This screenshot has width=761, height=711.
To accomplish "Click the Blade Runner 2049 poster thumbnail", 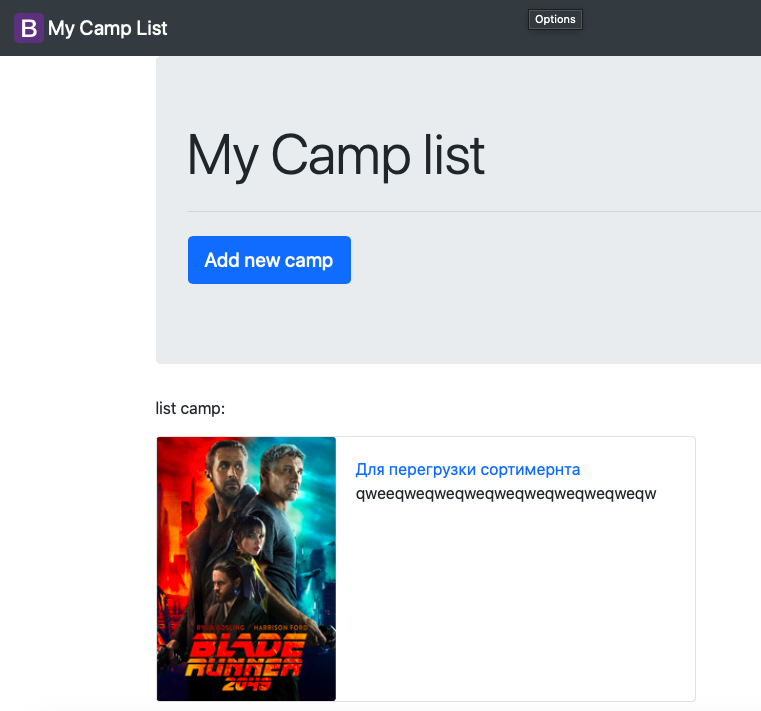I will coord(246,569).
